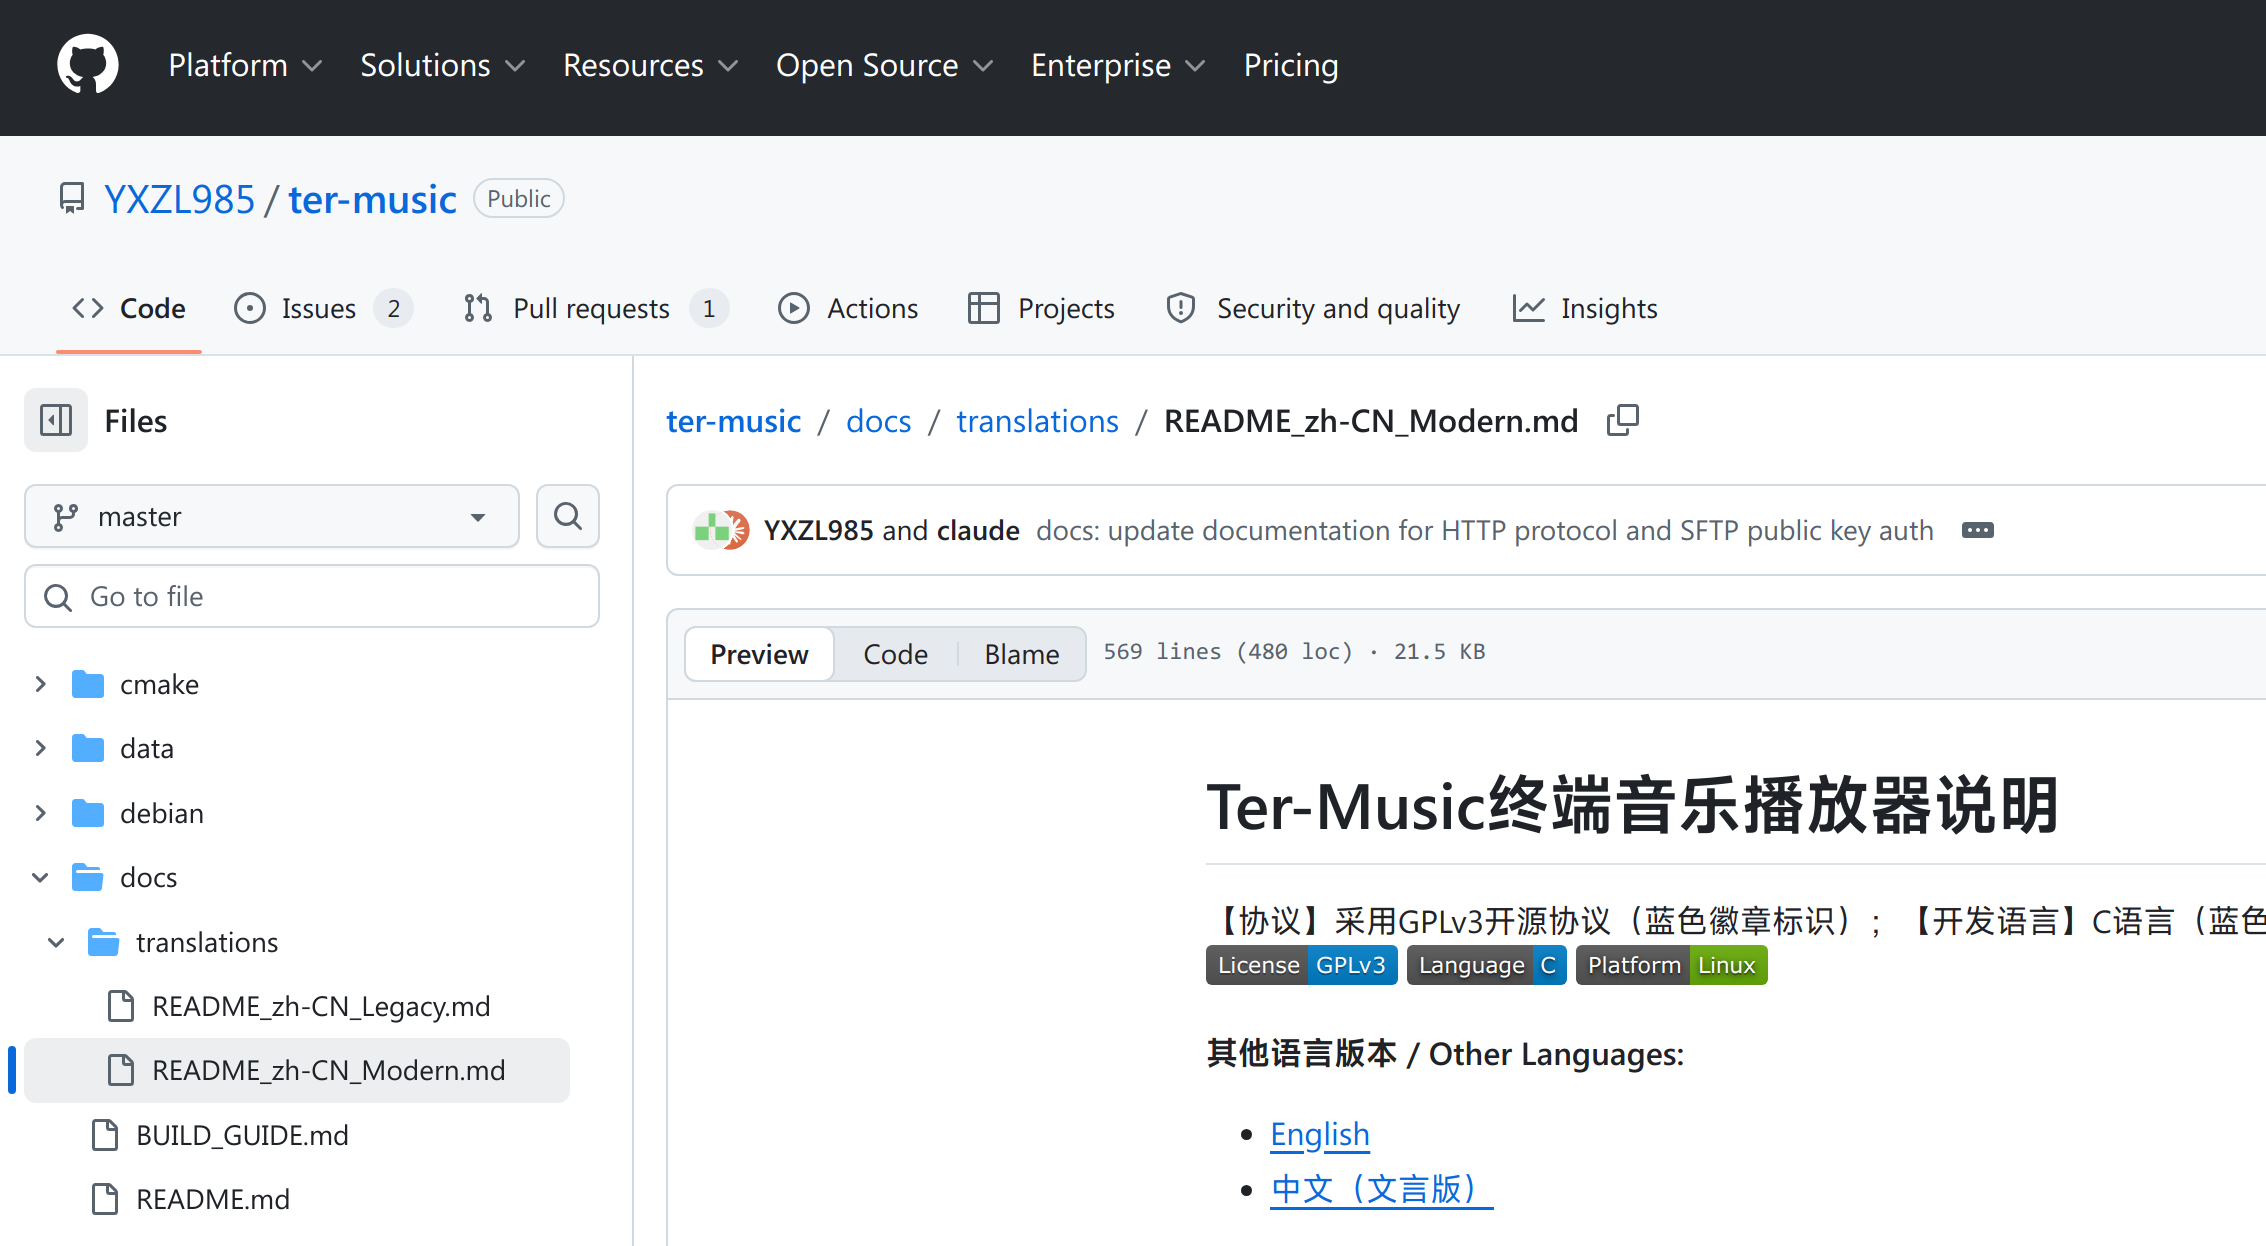Expand the data folder chevron
Screen dimensions: 2266x1246
click(x=40, y=748)
